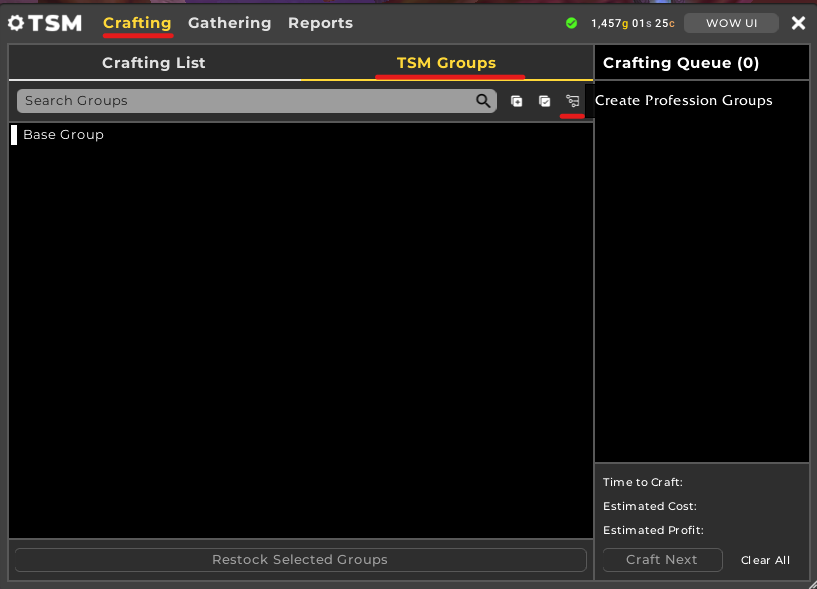Open the Reports section
The image size is (817, 589).
[320, 23]
